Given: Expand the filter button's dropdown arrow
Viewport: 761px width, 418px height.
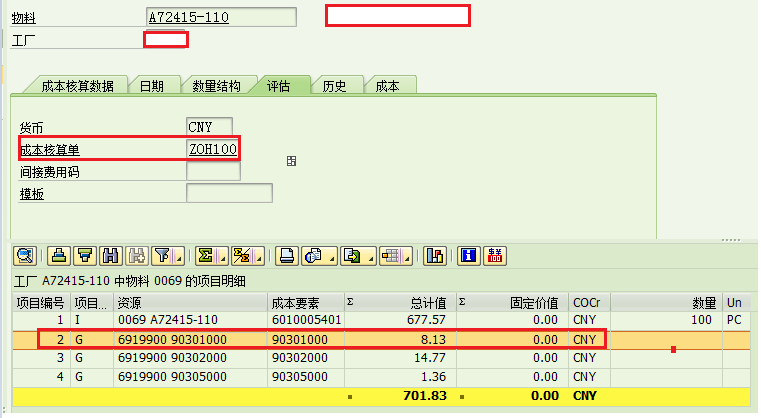Looking at the screenshot, I should click(179, 259).
